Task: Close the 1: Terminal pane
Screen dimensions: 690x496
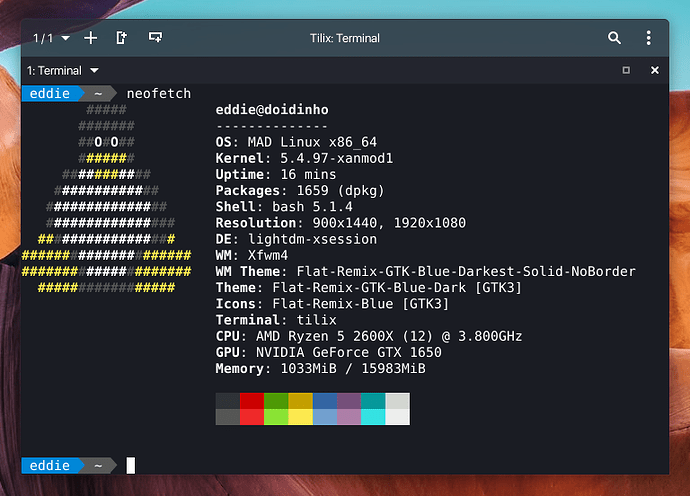Action: click(x=655, y=71)
